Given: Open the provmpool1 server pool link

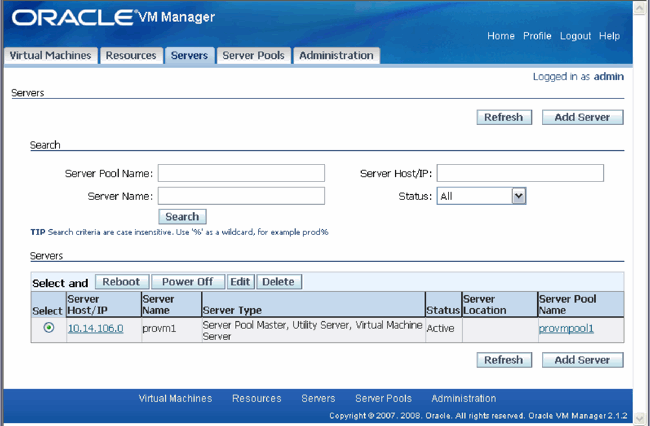Looking at the screenshot, I should tap(566, 328).
